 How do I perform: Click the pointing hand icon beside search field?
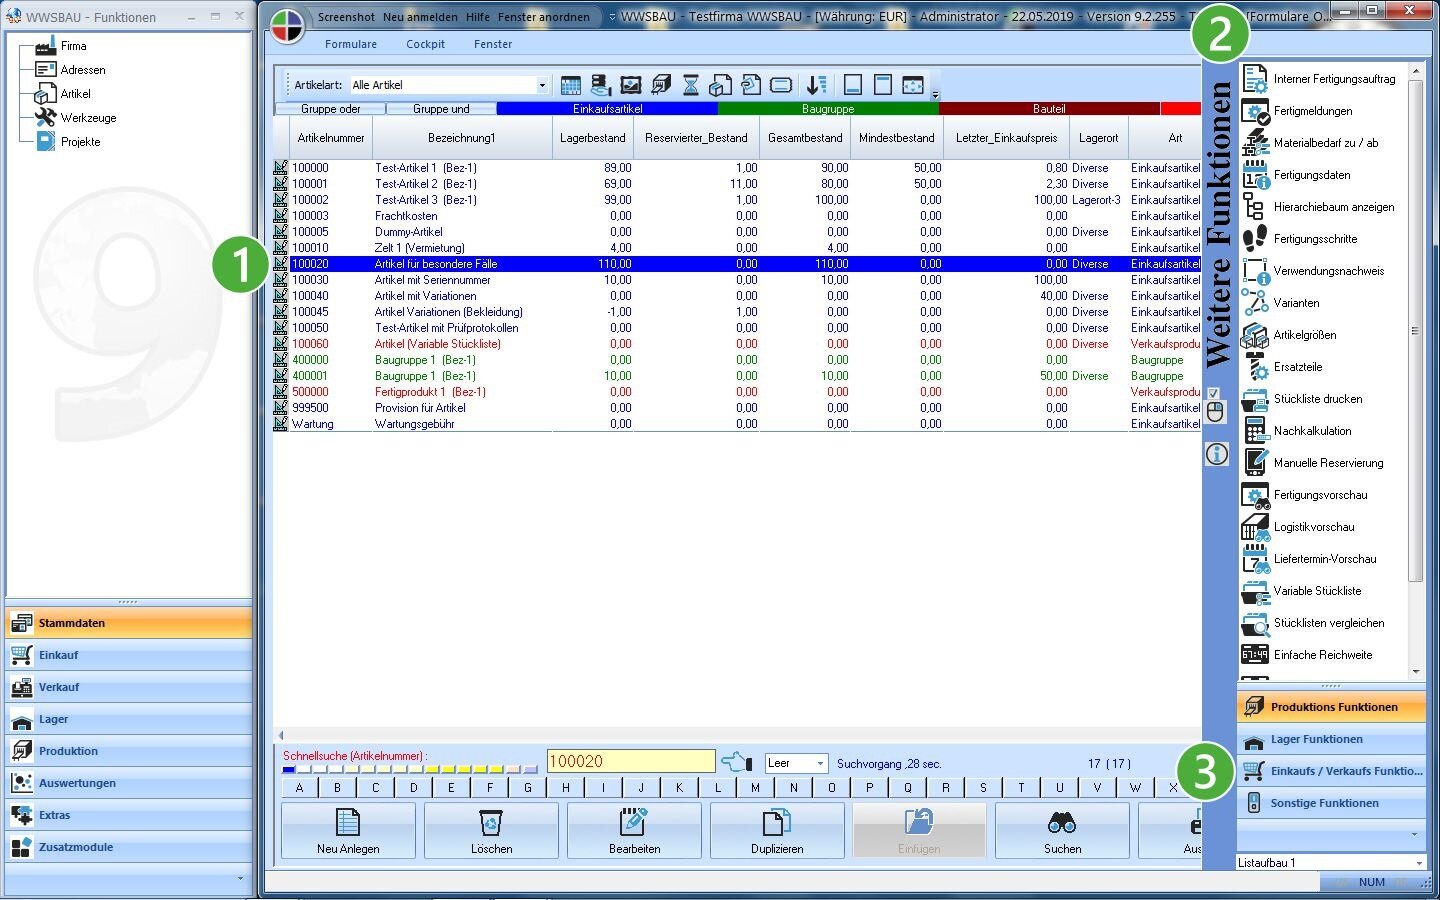[x=736, y=763]
